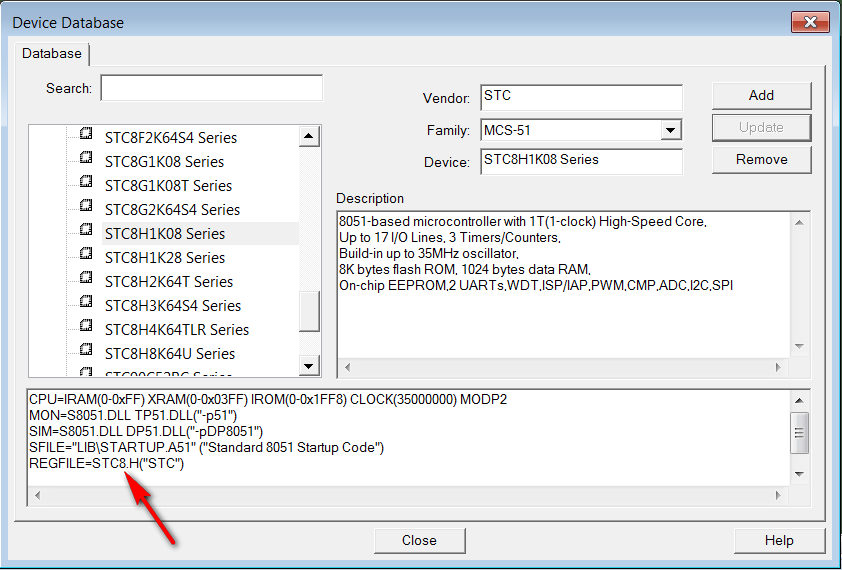This screenshot has height=570, width=842.
Task: Choose STC8G1K08T Series entry
Action: [169, 186]
